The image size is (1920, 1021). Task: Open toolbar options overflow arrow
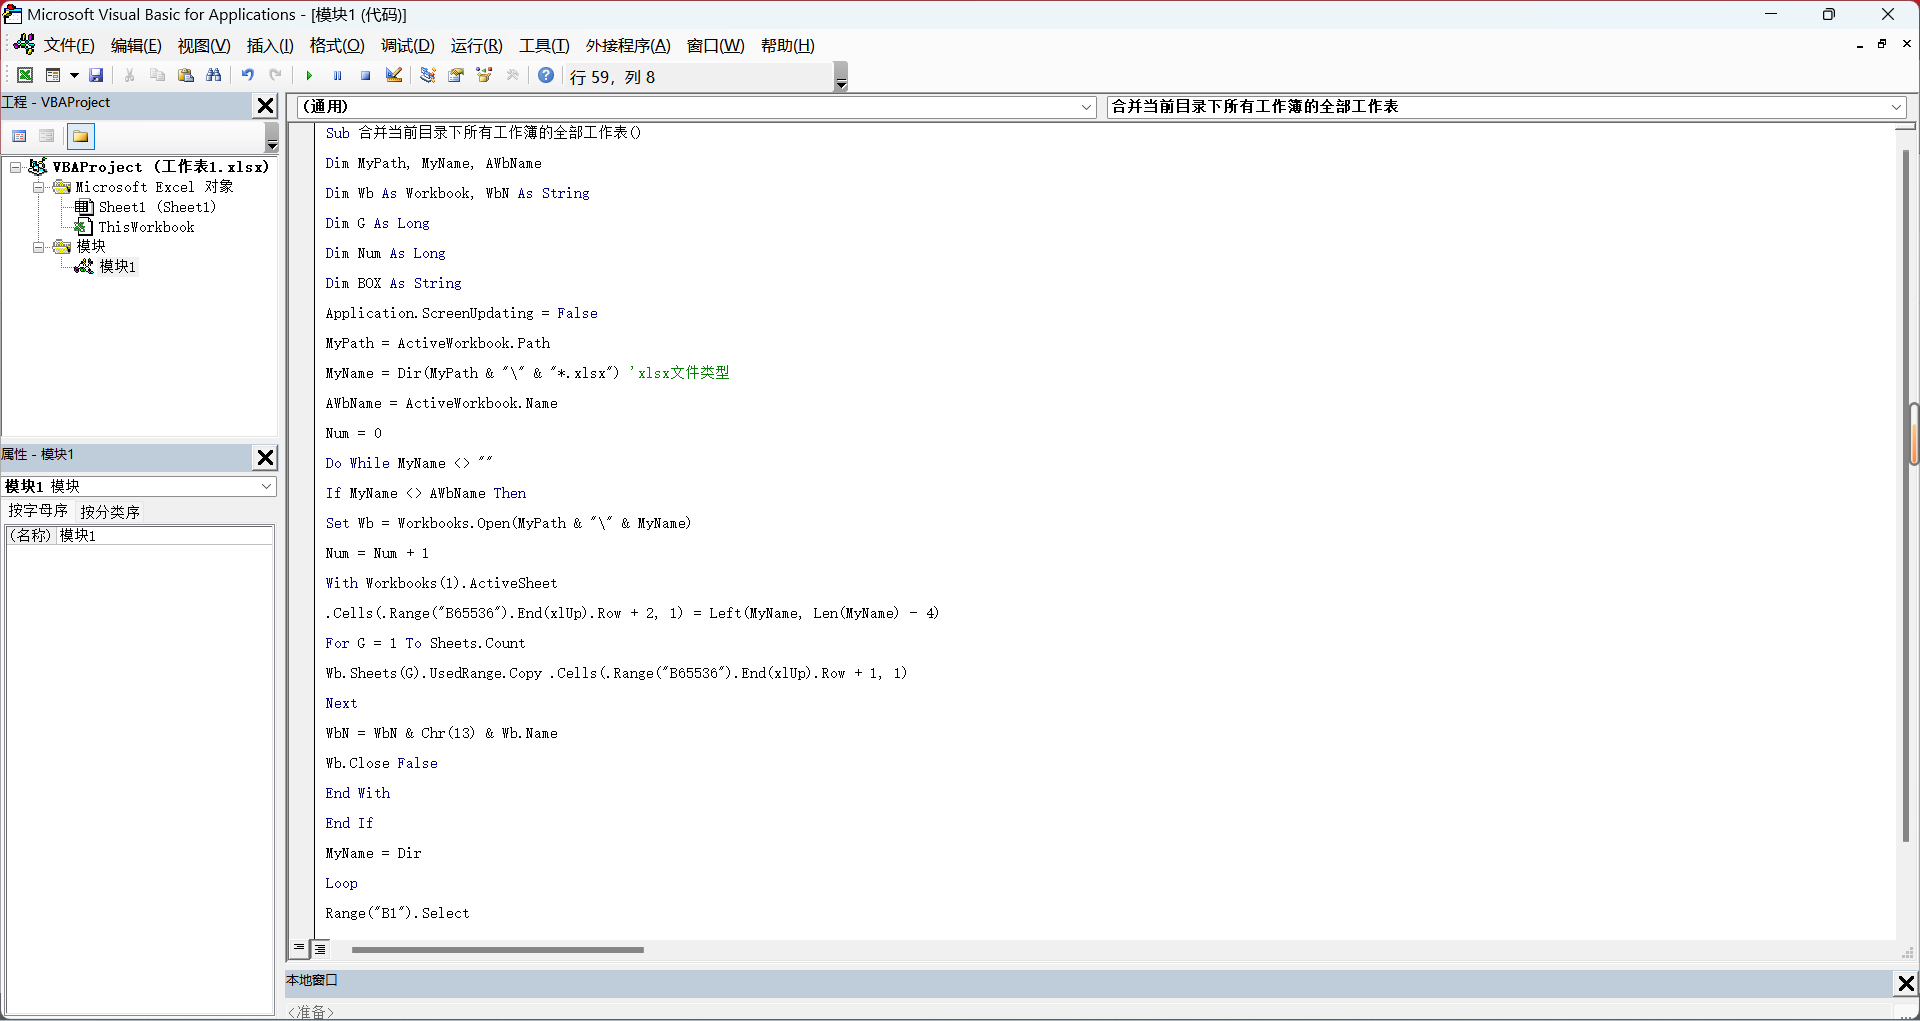841,77
